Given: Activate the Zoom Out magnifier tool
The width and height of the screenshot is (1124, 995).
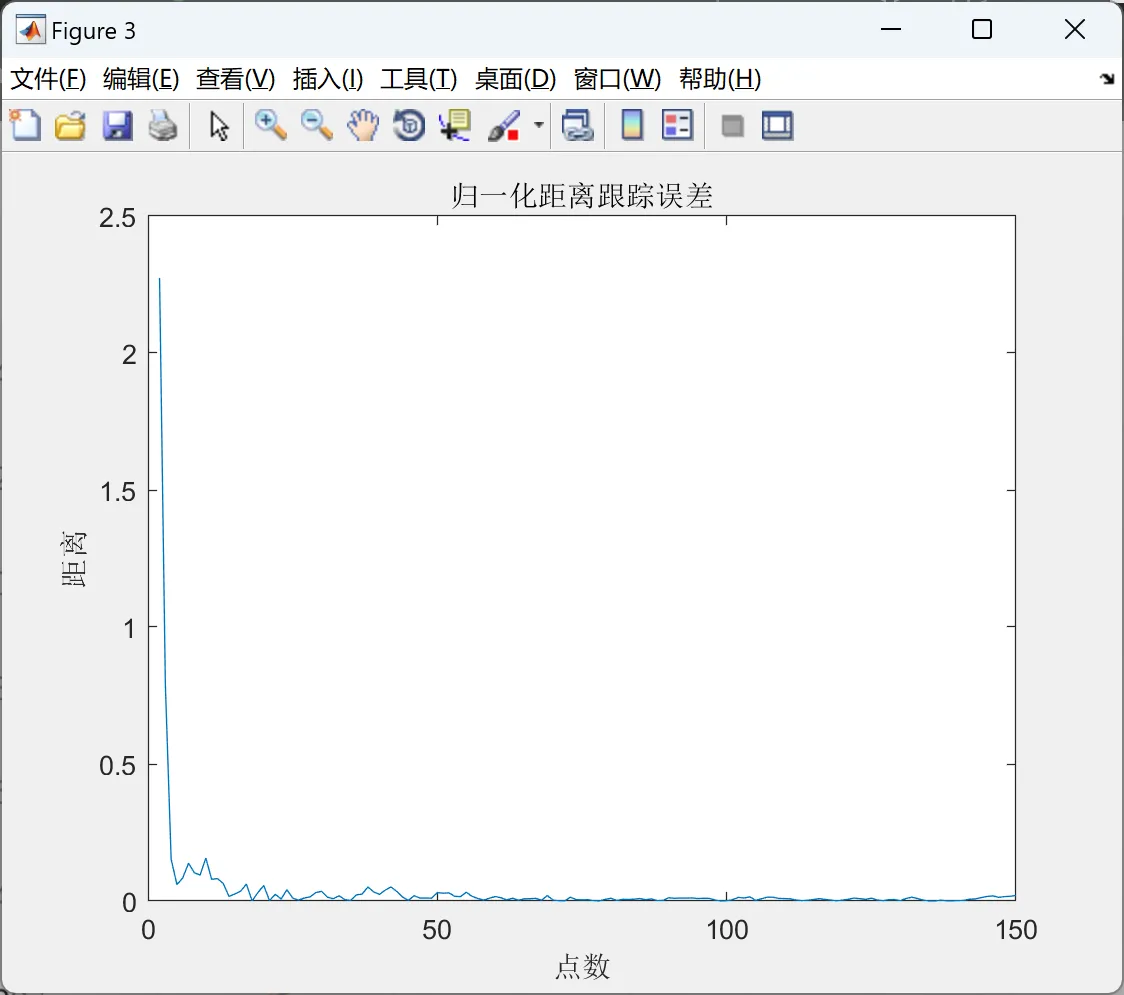Looking at the screenshot, I should point(316,125).
